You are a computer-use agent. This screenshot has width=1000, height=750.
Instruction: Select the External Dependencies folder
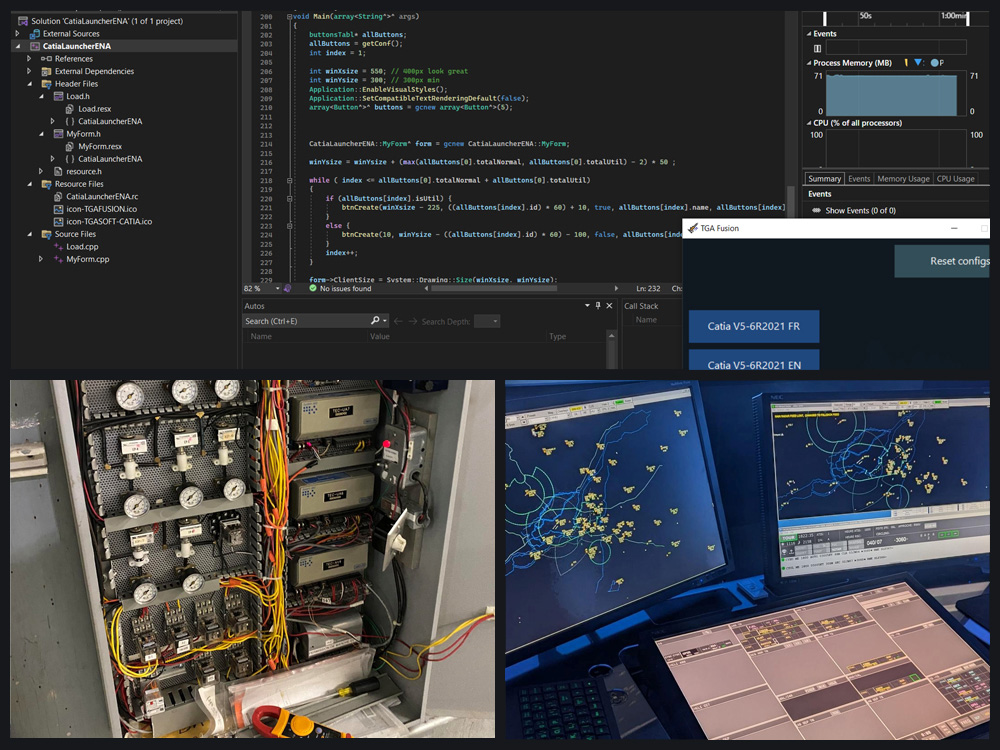click(94, 71)
